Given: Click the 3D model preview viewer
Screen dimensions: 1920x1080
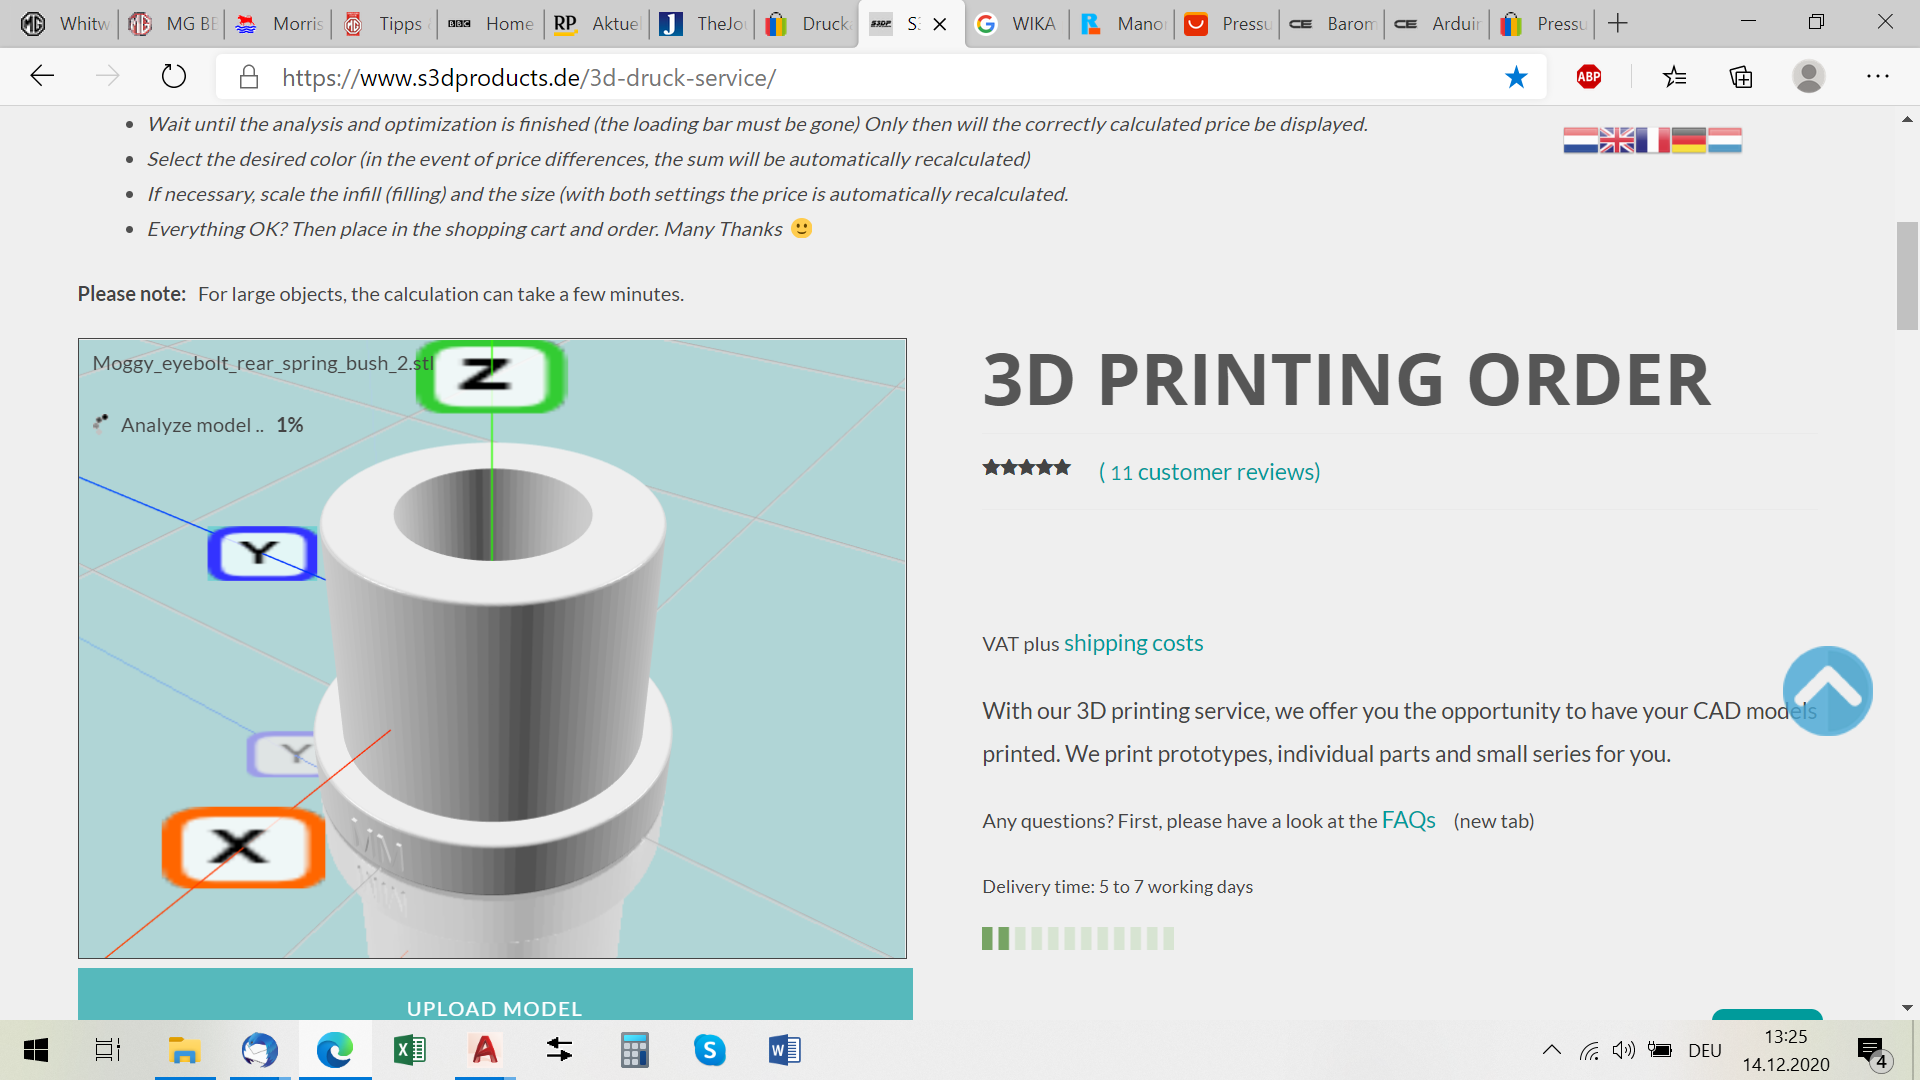Looking at the screenshot, I should click(x=492, y=648).
